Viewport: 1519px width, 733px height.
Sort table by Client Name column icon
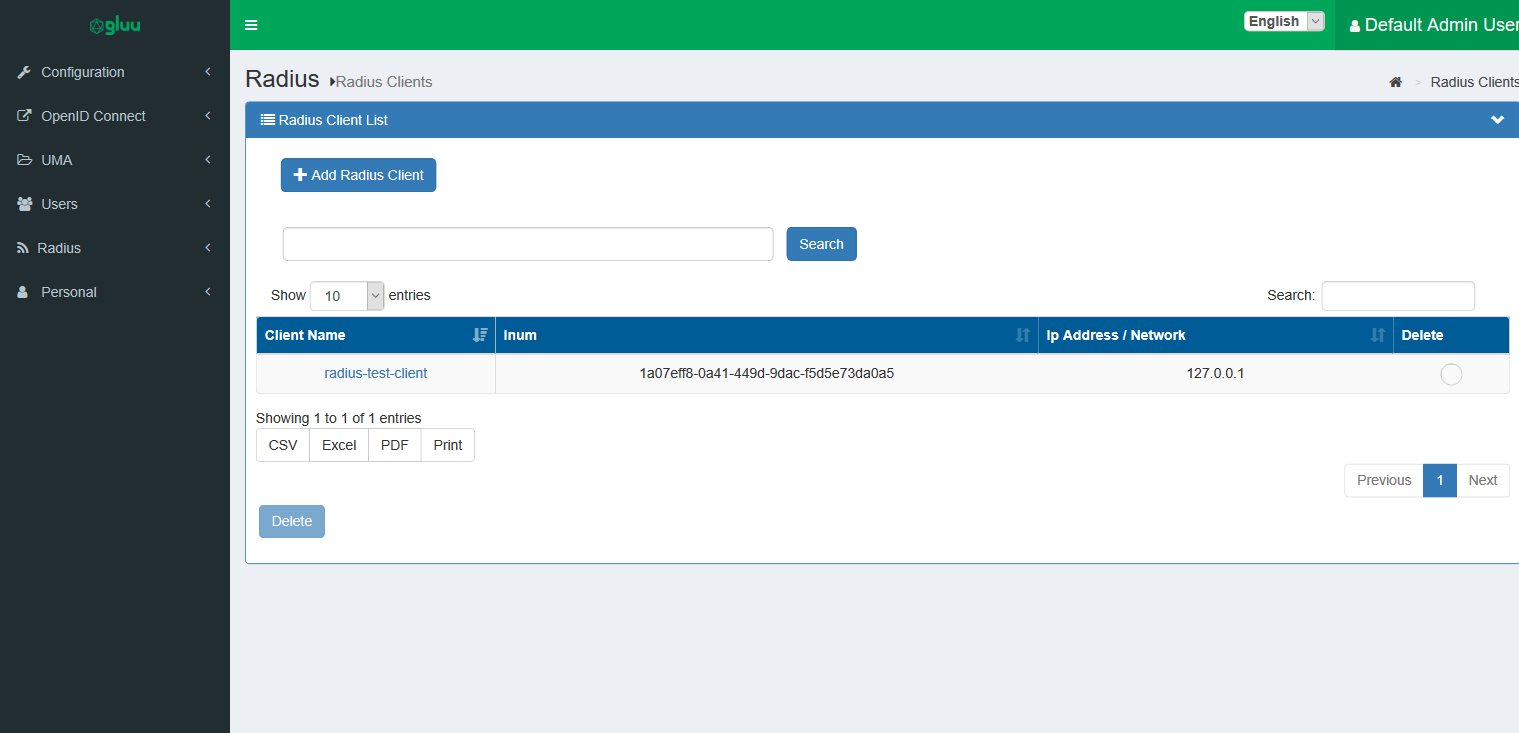click(x=480, y=335)
